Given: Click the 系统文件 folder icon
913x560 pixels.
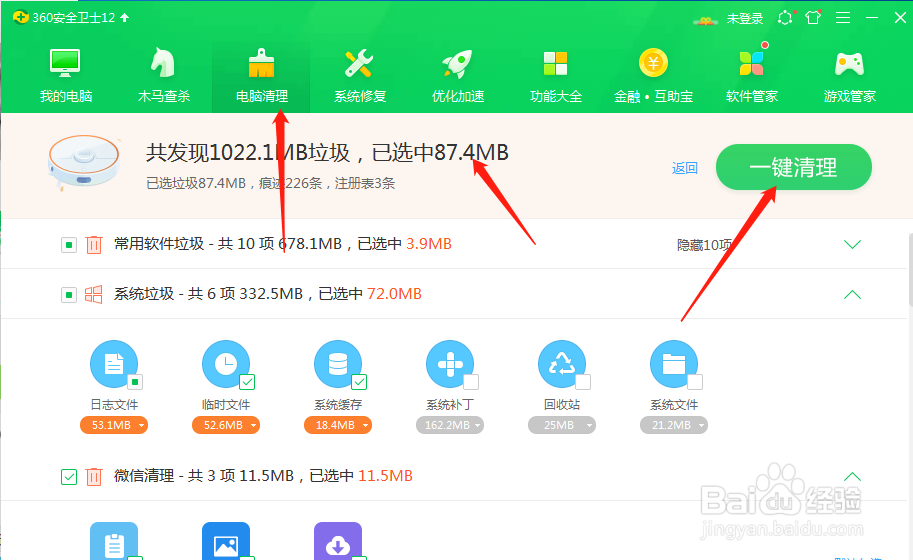Looking at the screenshot, I should coord(674,364).
